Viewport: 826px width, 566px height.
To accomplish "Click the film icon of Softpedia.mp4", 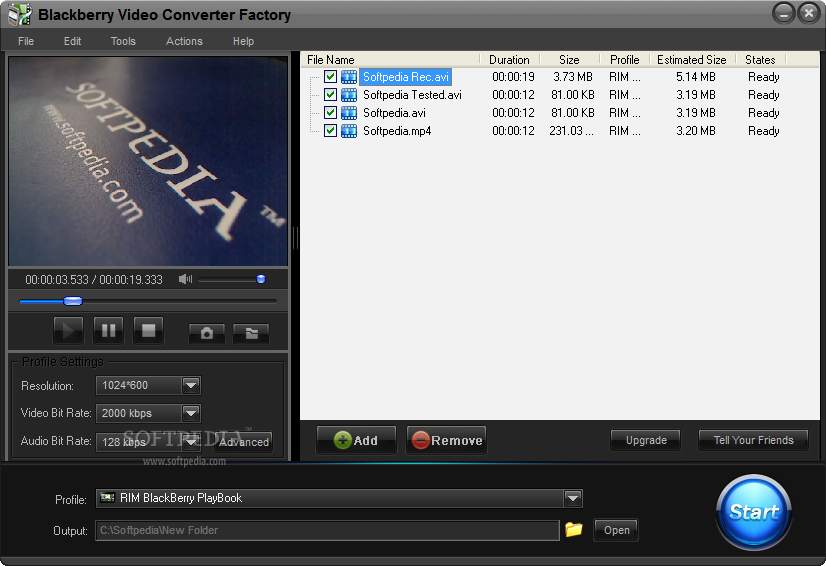I will pyautogui.click(x=349, y=131).
